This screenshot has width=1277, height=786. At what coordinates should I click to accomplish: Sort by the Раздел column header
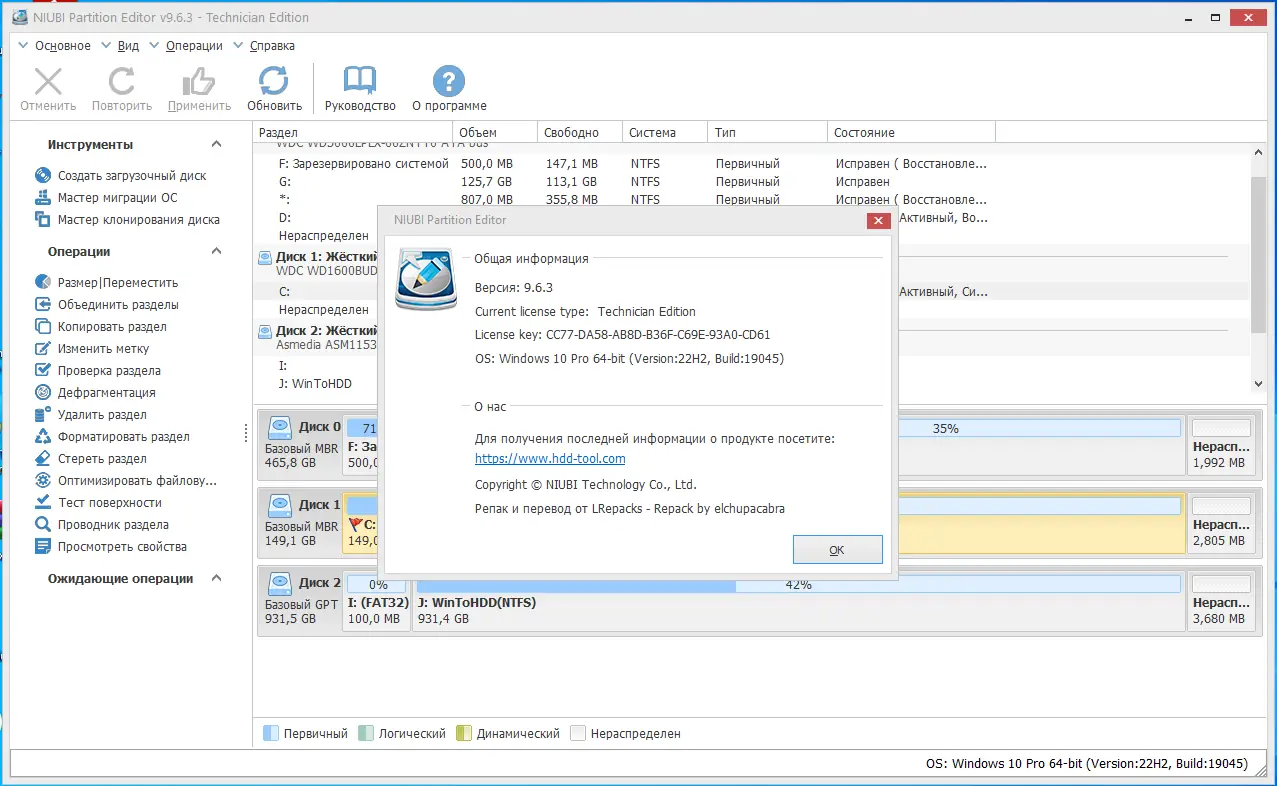point(352,132)
